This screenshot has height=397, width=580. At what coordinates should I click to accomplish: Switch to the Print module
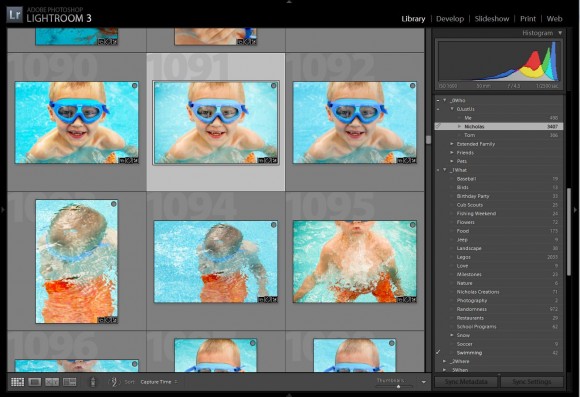click(528, 18)
